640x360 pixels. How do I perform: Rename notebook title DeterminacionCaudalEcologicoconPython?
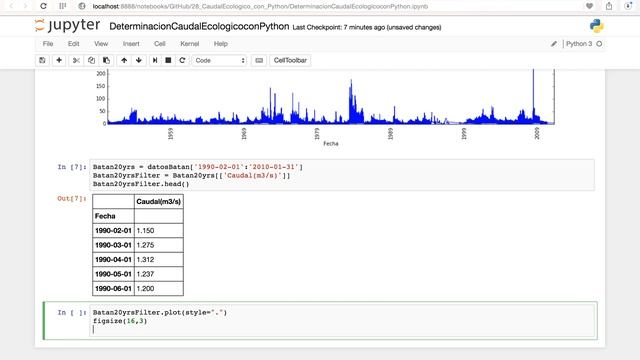tap(199, 27)
